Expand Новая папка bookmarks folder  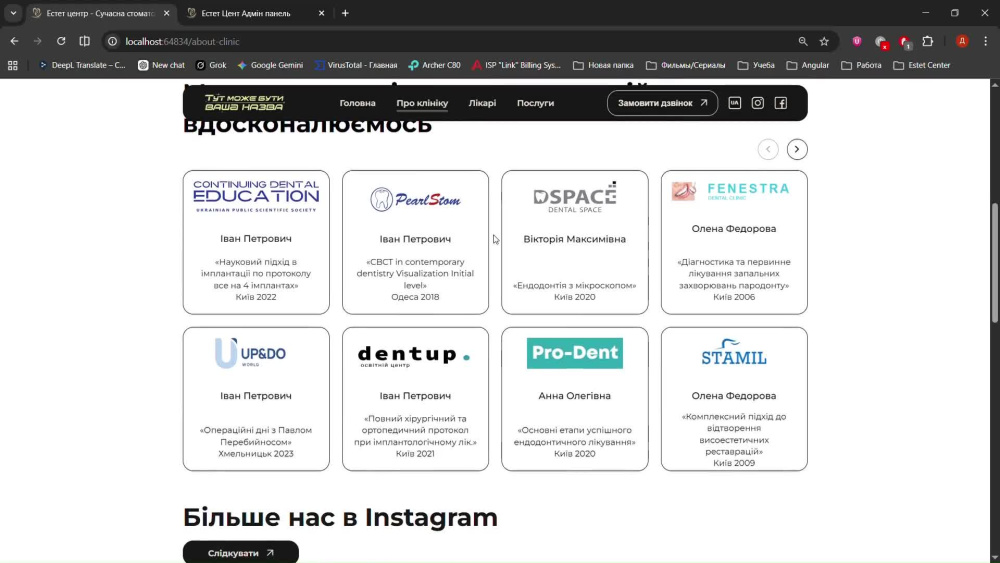(603, 65)
